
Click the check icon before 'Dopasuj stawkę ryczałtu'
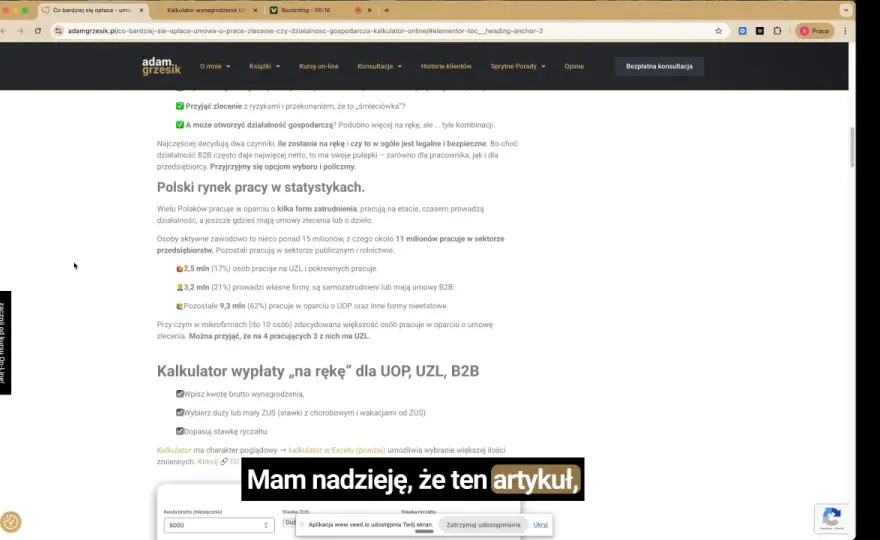point(180,431)
